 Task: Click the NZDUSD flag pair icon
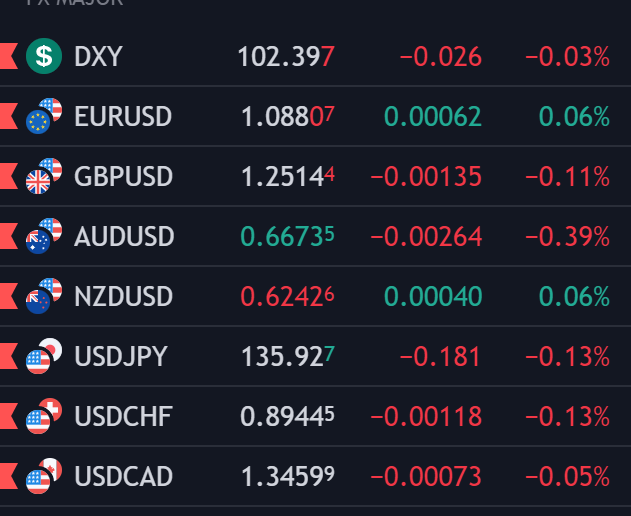[43, 296]
